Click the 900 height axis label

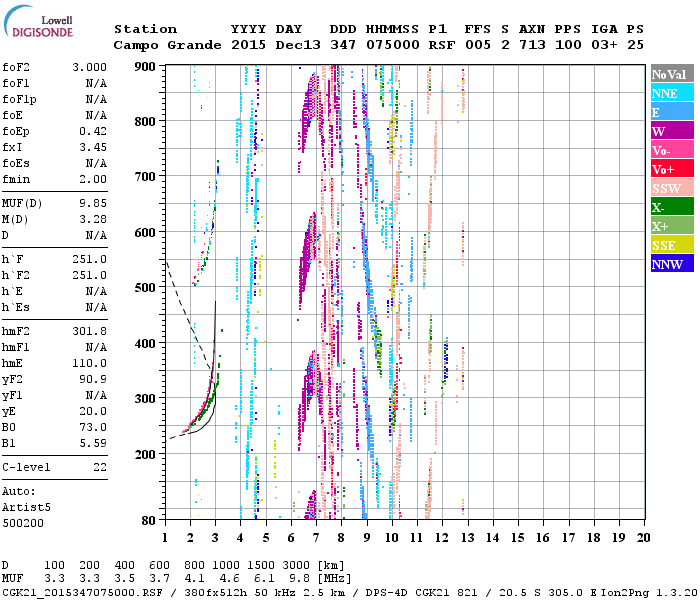click(145, 67)
